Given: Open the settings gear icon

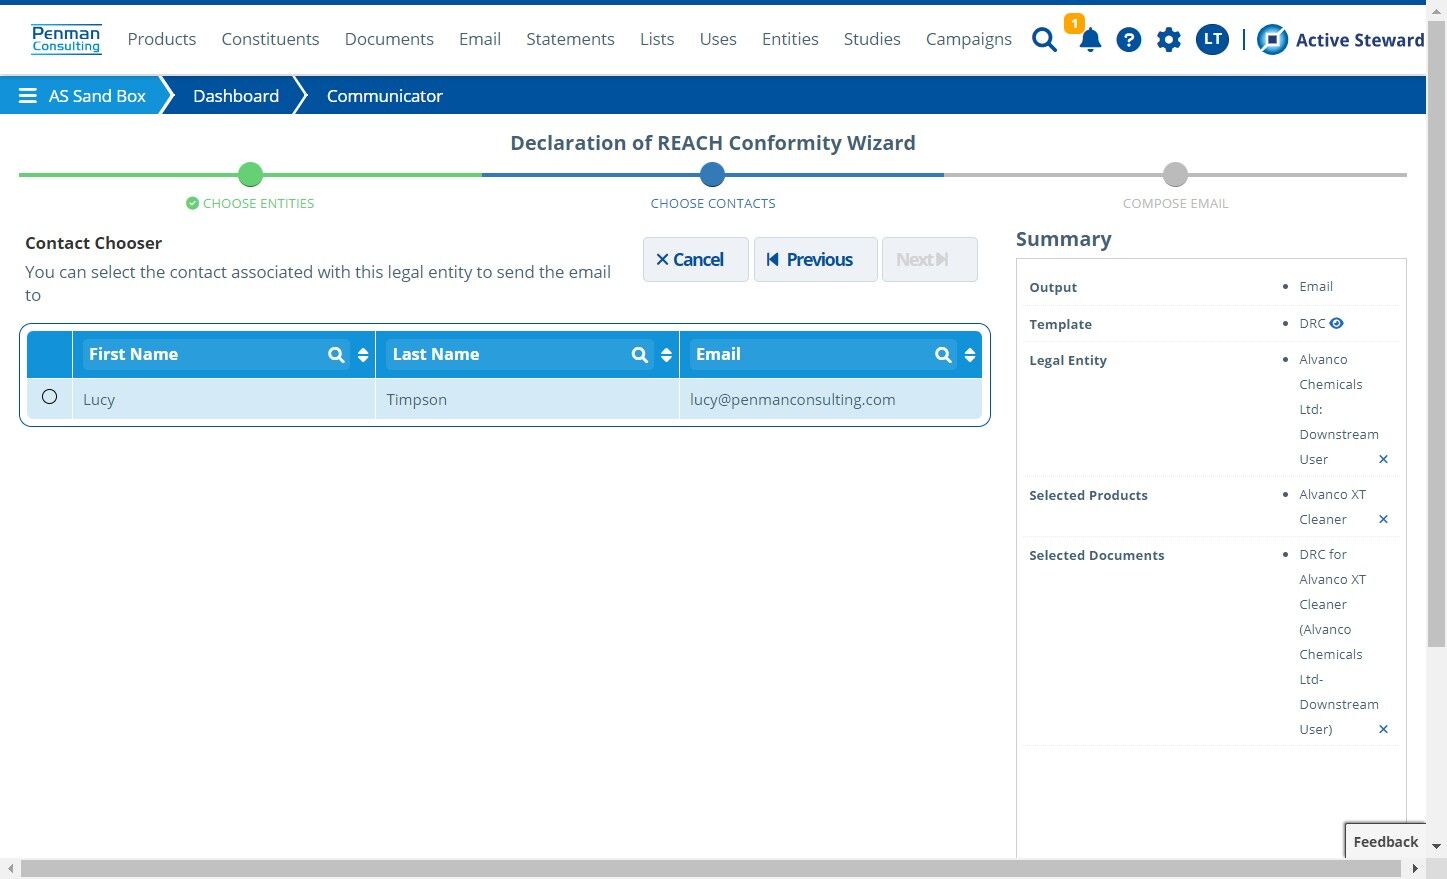Looking at the screenshot, I should tap(1169, 40).
